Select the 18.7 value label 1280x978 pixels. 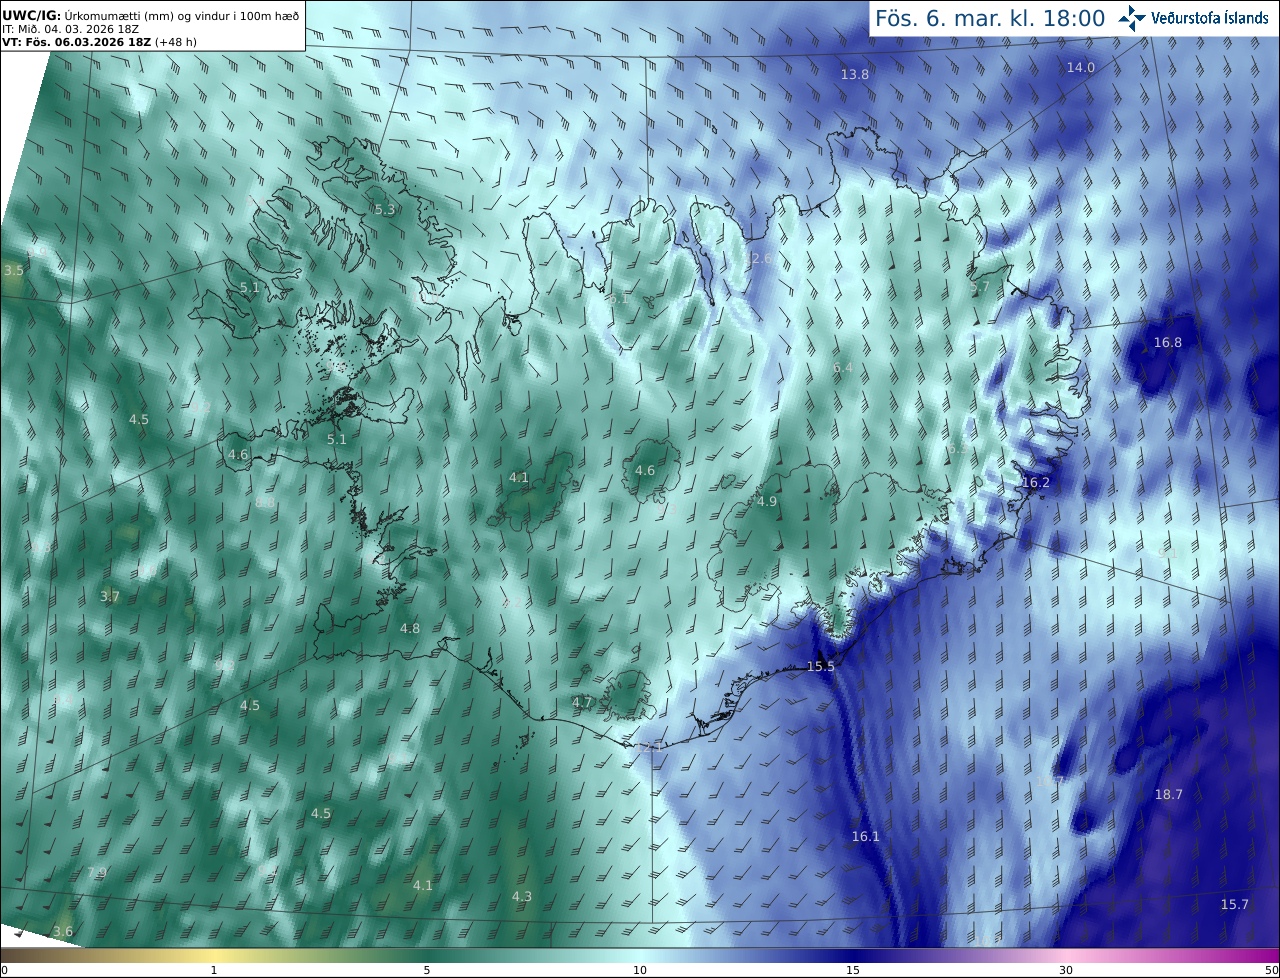pos(1168,795)
